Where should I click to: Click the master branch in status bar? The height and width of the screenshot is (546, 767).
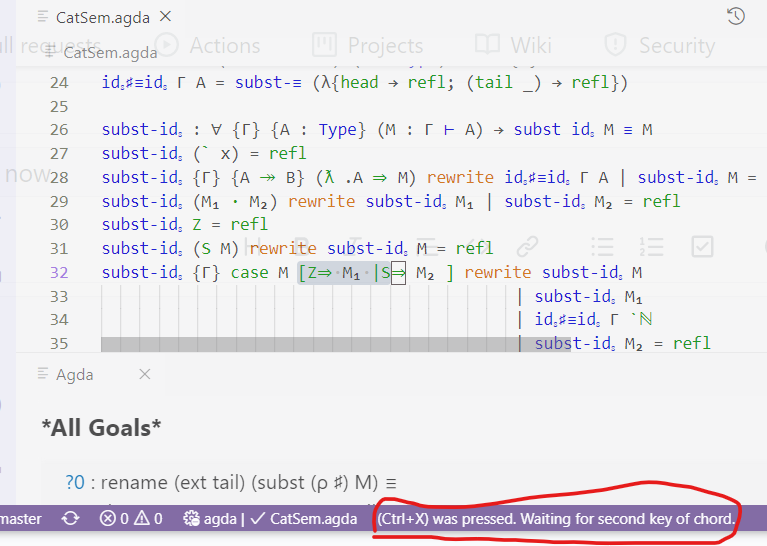[21, 519]
